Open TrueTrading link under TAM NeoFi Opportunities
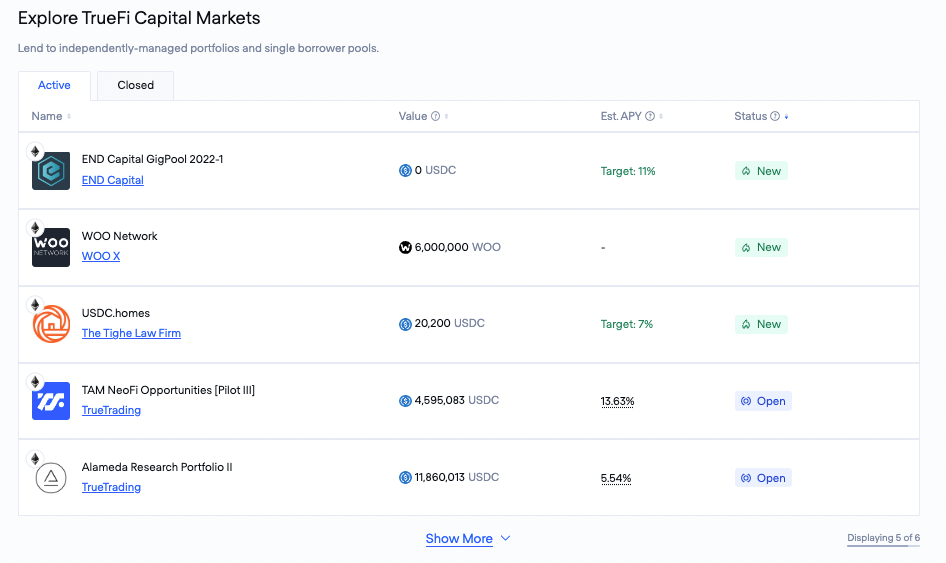The width and height of the screenshot is (946, 563). click(111, 410)
